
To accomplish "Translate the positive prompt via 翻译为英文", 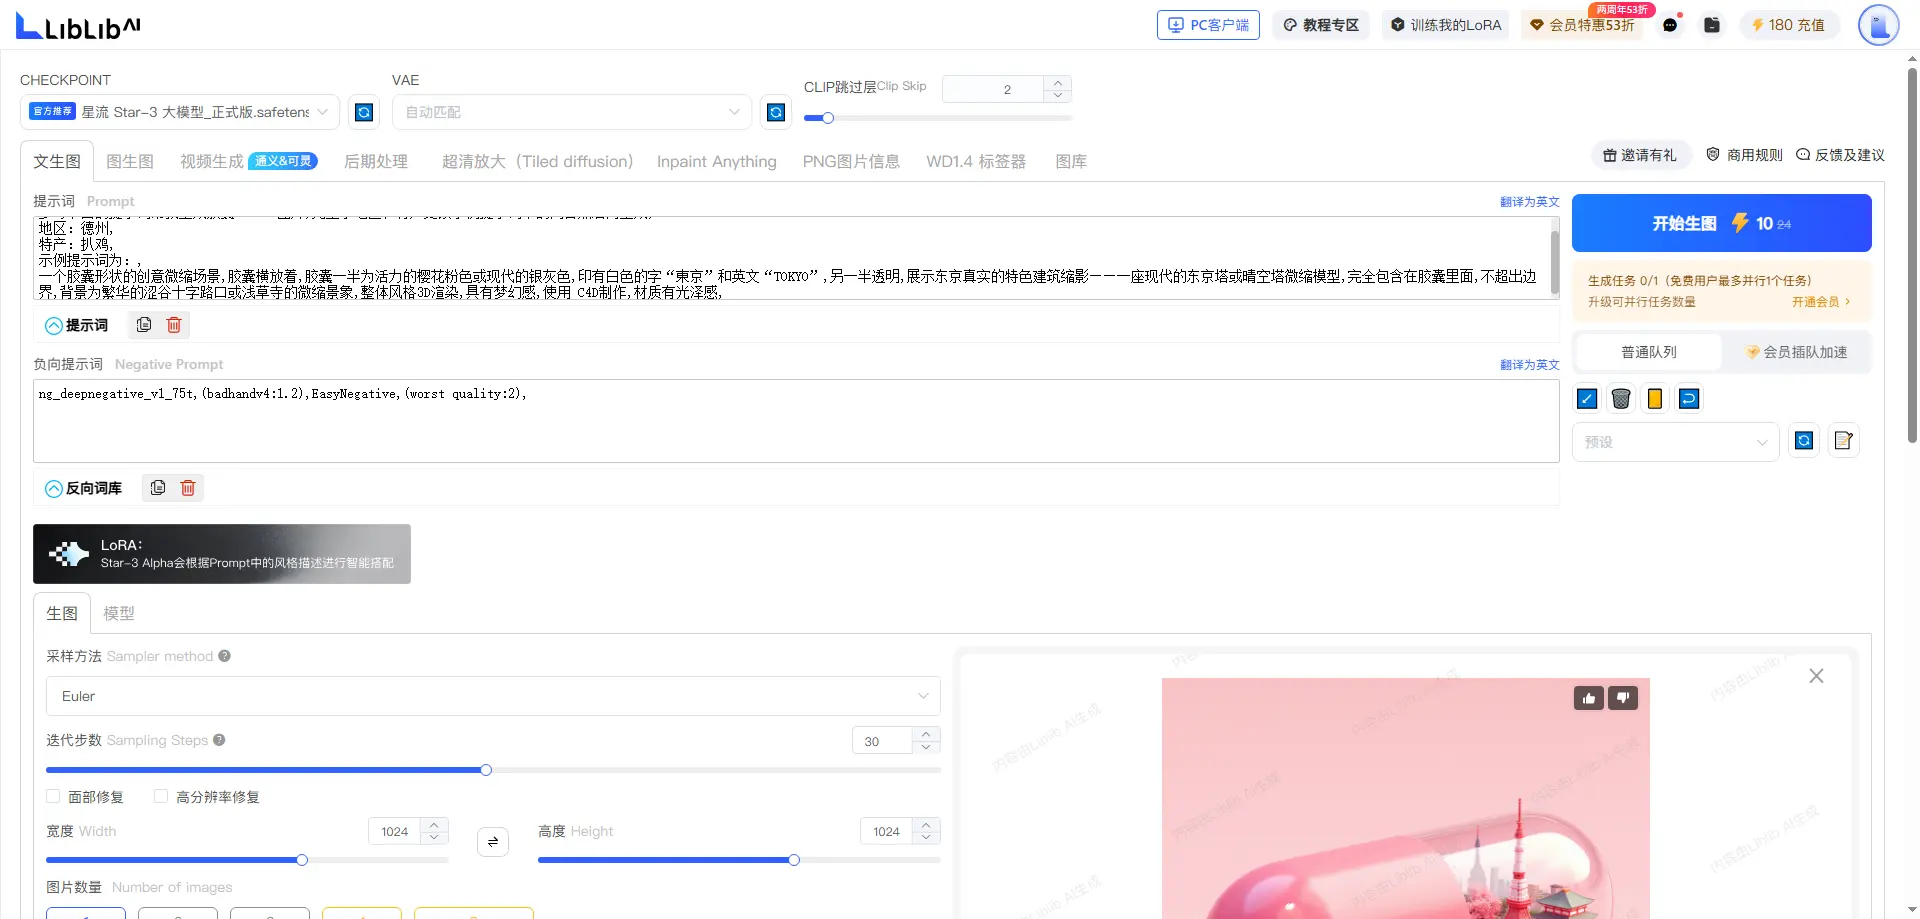I will pos(1529,202).
